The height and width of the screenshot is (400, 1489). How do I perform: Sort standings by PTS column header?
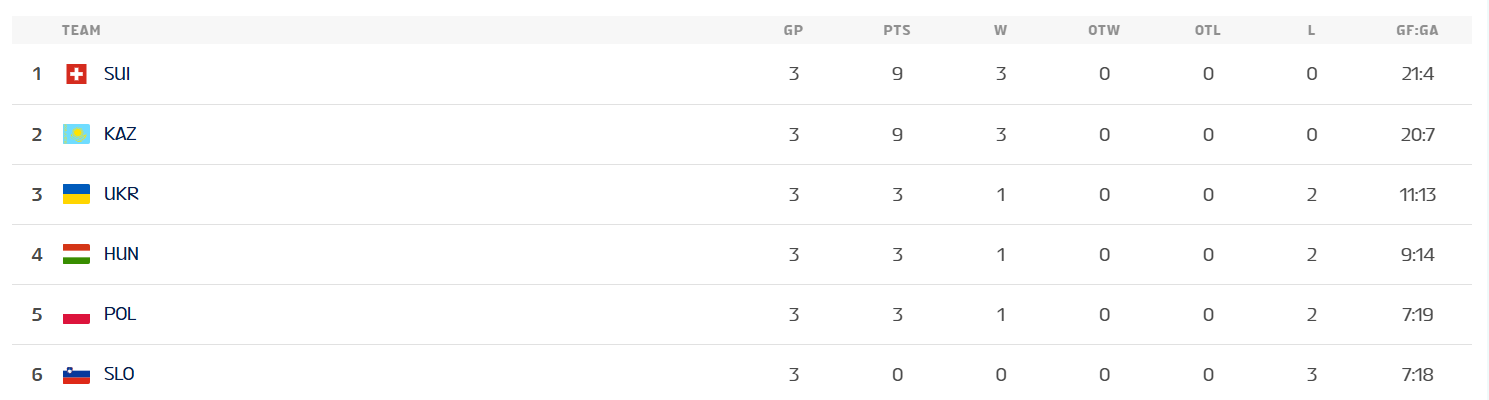coord(897,30)
